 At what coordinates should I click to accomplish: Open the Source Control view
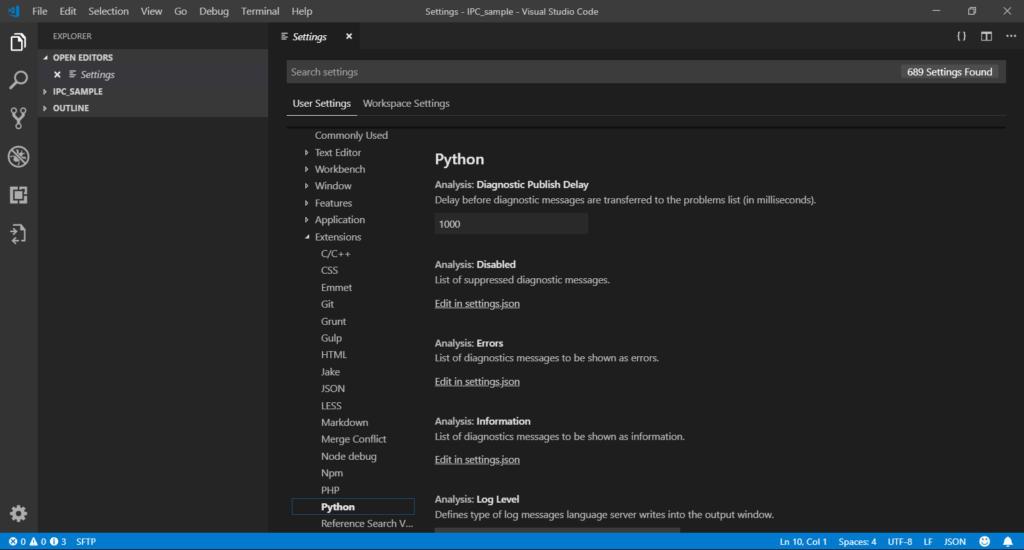pos(18,118)
